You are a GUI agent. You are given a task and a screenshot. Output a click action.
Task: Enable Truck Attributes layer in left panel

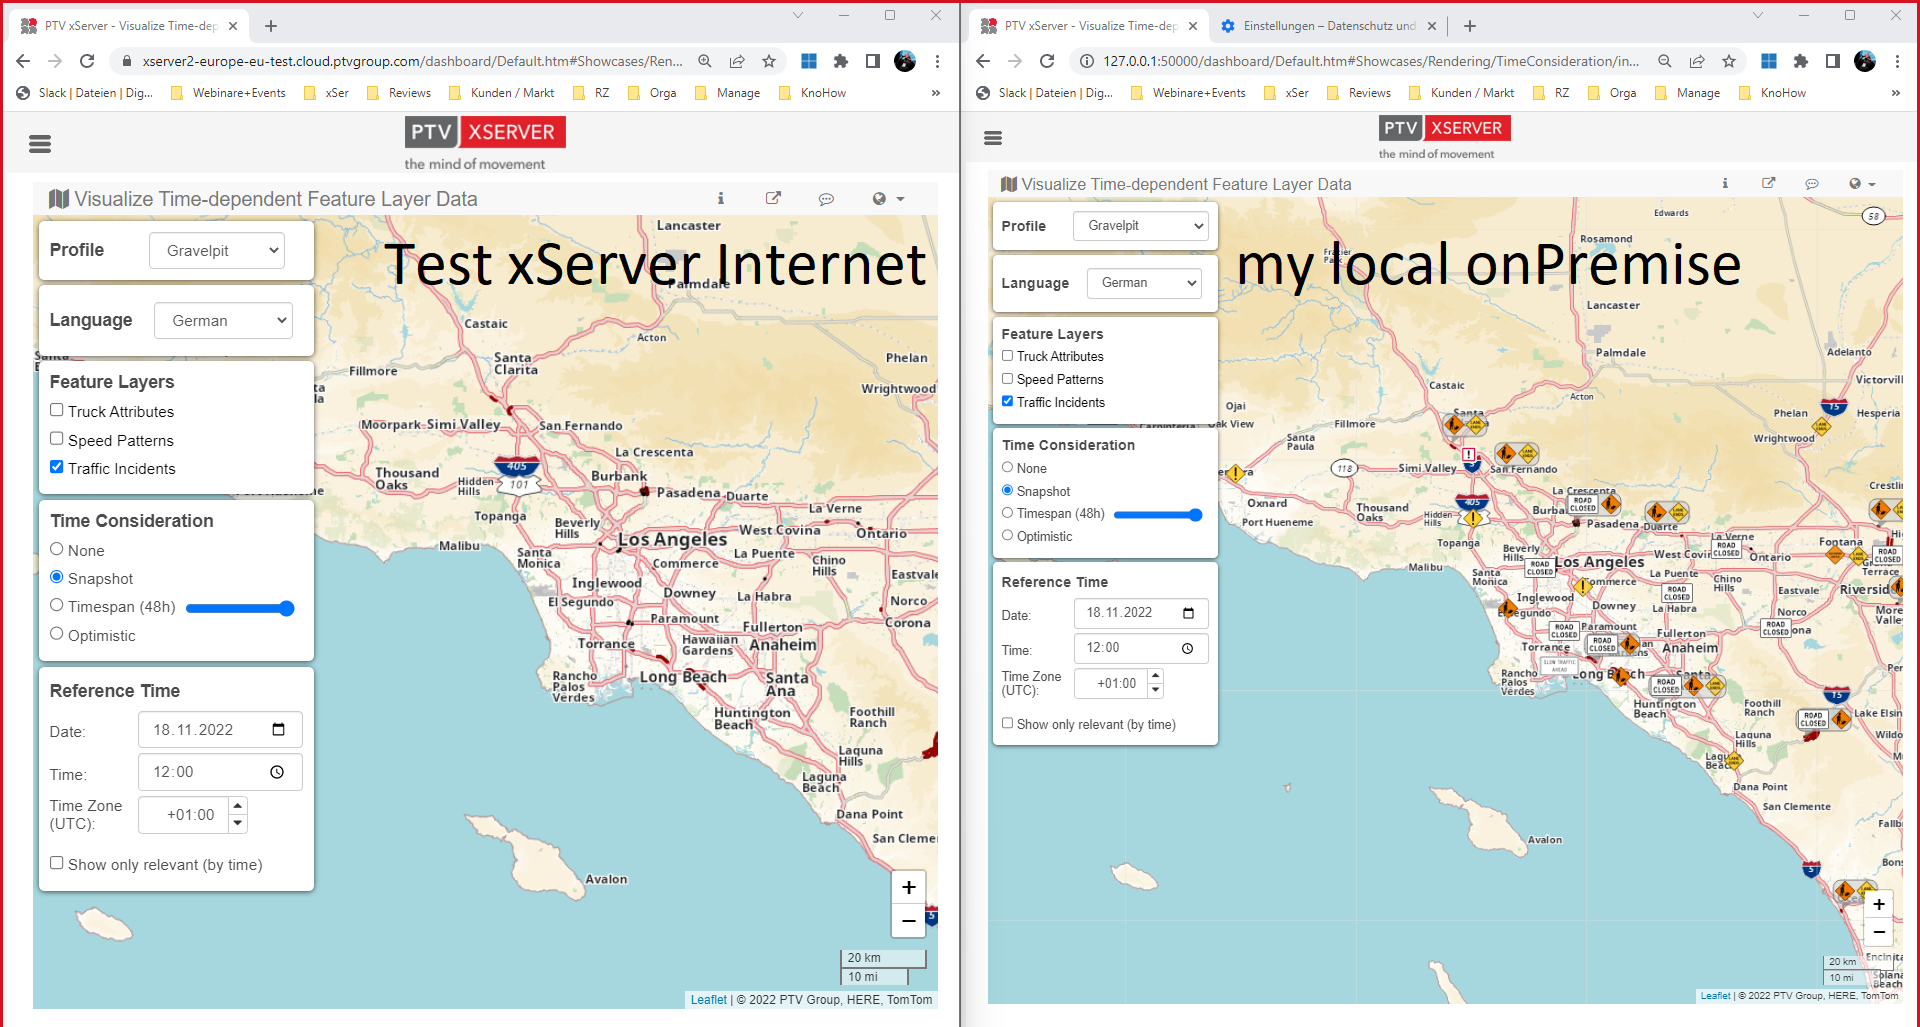tap(57, 410)
